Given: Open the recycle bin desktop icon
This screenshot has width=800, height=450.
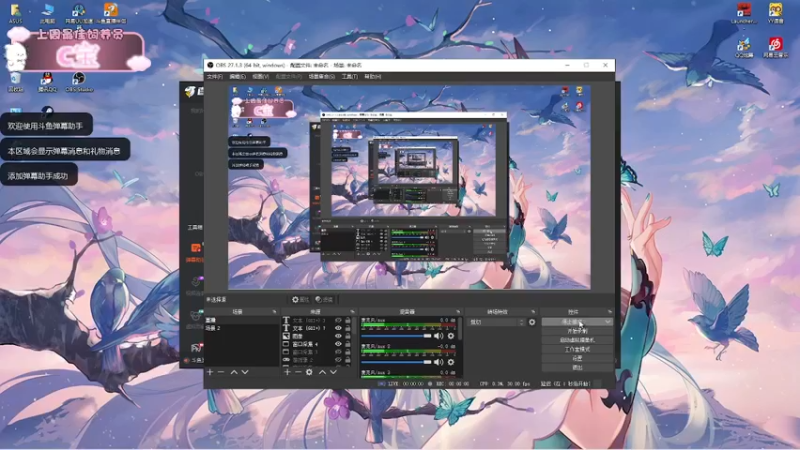Looking at the screenshot, I should coord(15,82).
